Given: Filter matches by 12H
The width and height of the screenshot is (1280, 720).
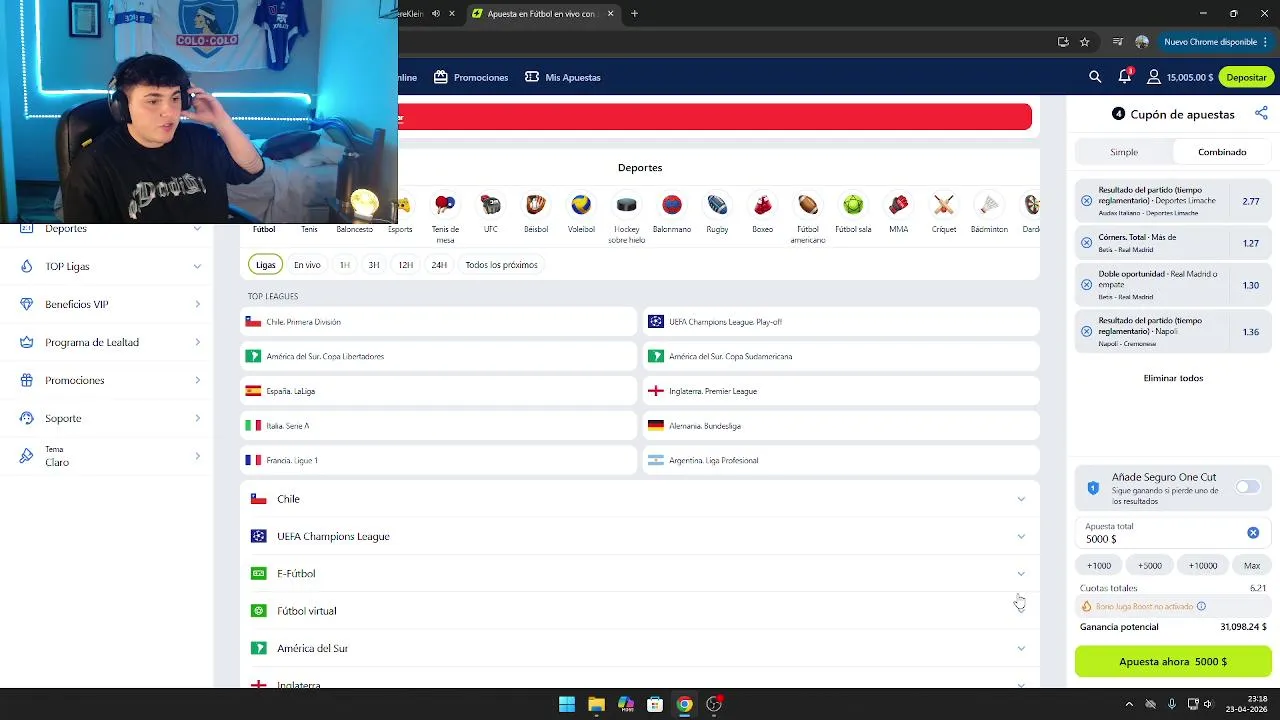Looking at the screenshot, I should [x=405, y=265].
